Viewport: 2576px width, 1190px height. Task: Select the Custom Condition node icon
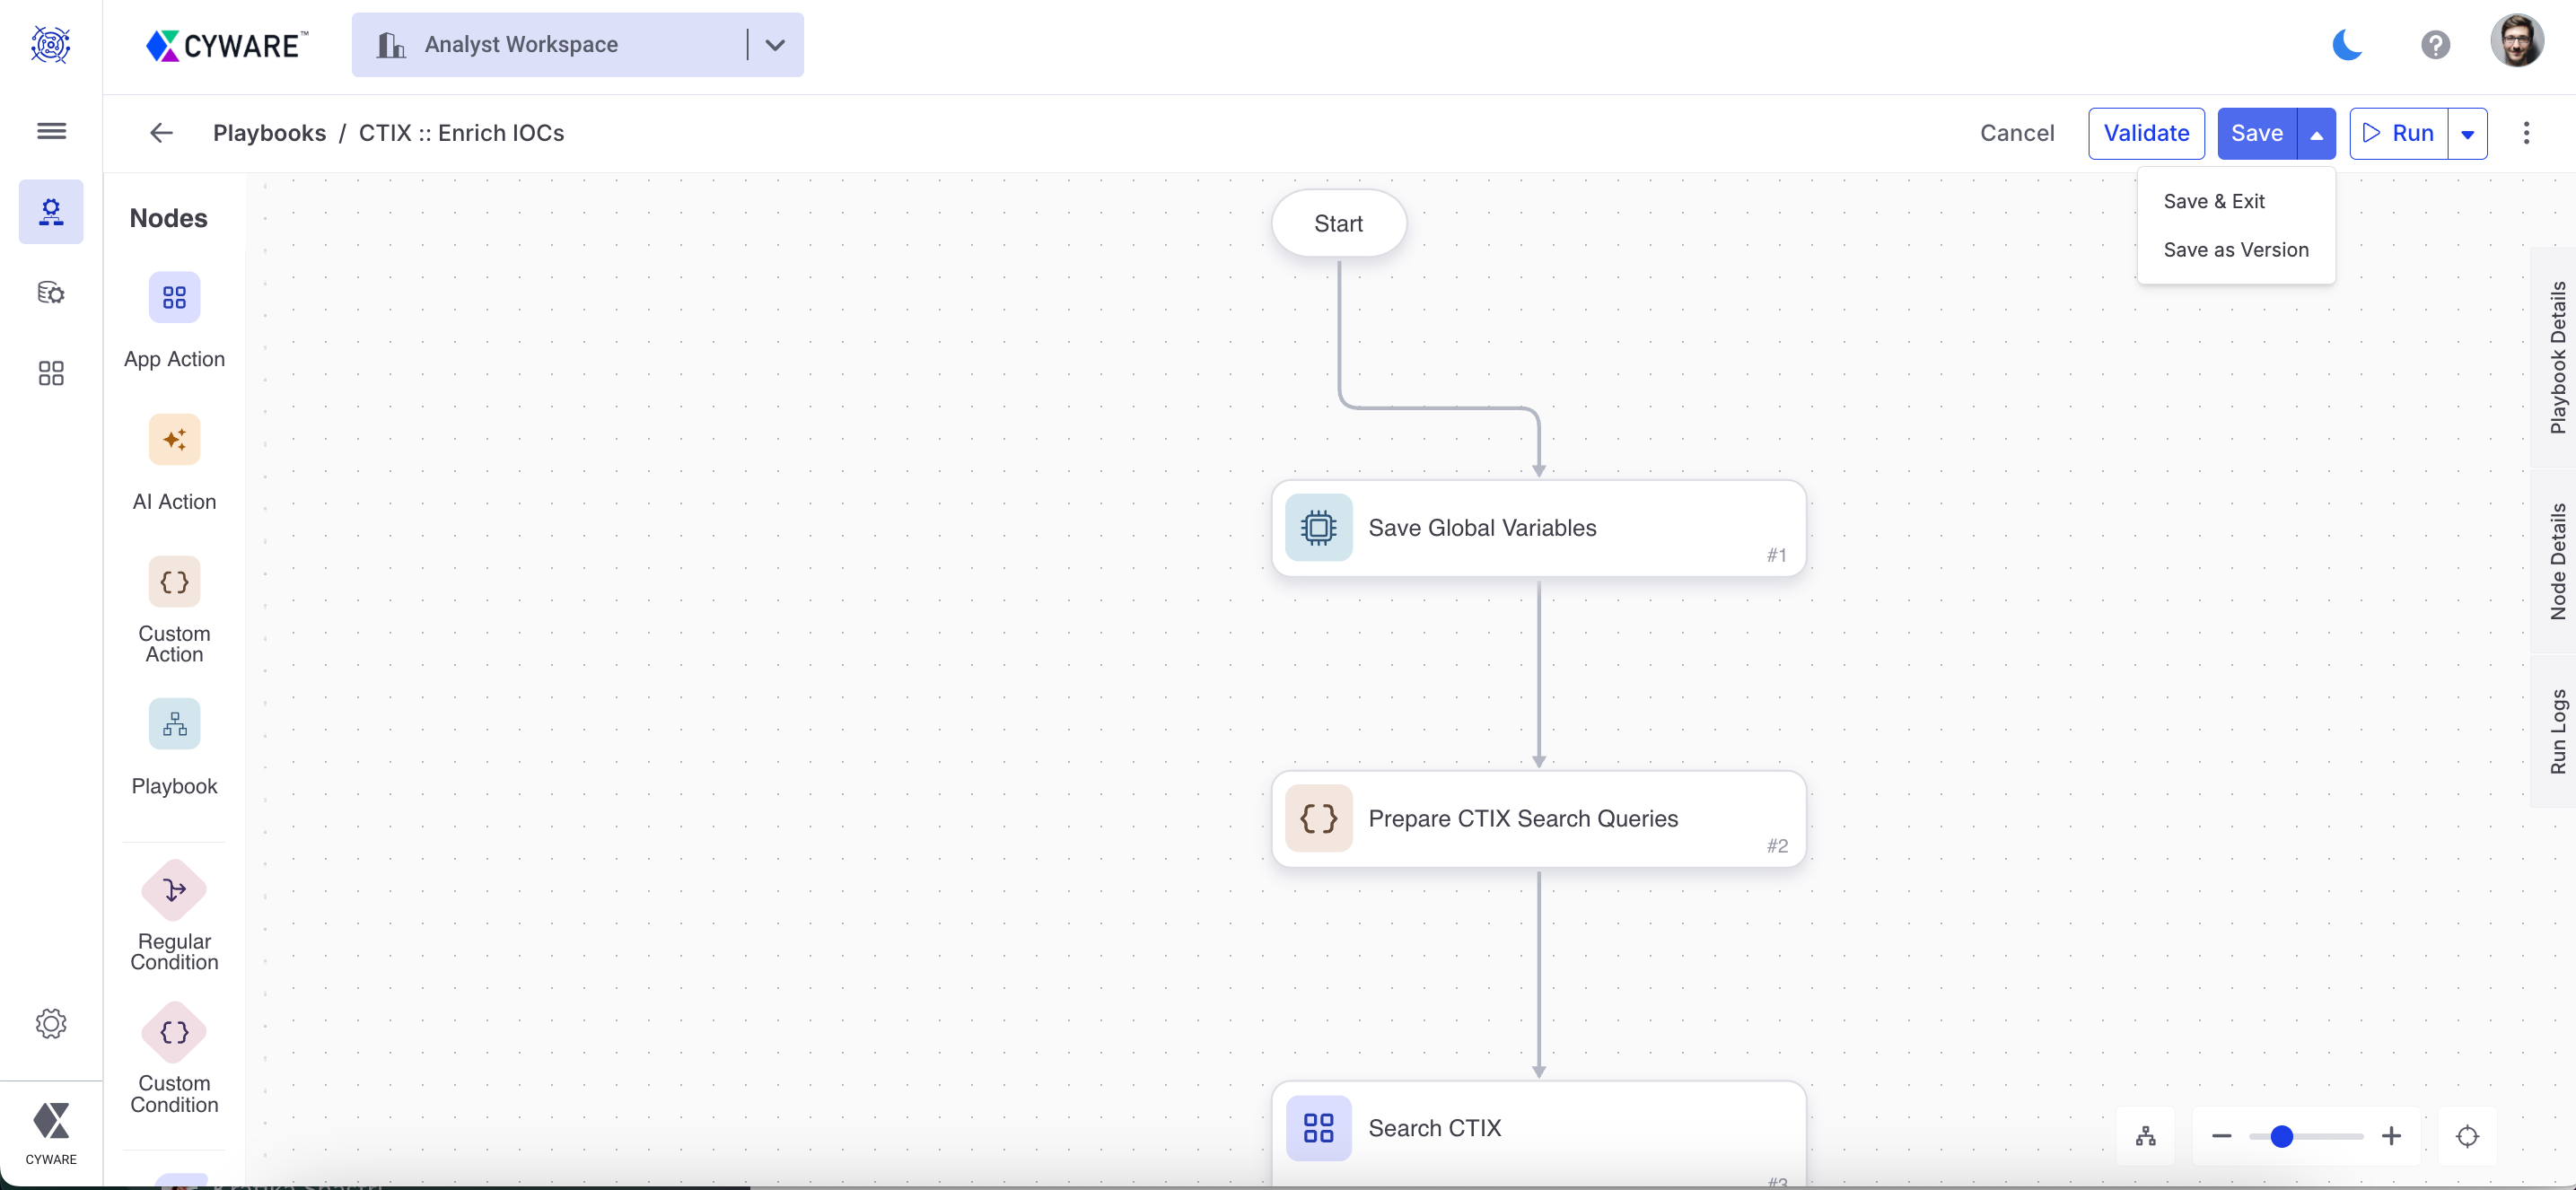click(x=174, y=1031)
